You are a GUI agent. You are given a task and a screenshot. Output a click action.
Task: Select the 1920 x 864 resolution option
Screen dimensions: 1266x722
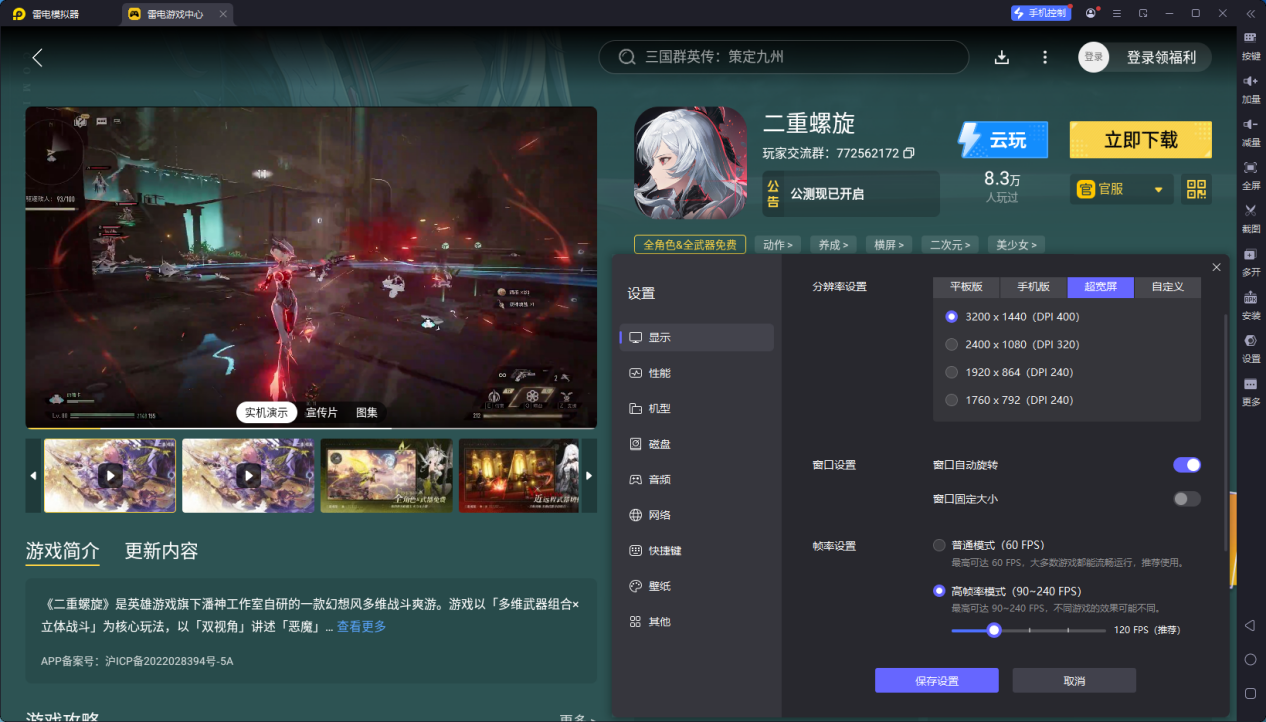click(x=951, y=372)
